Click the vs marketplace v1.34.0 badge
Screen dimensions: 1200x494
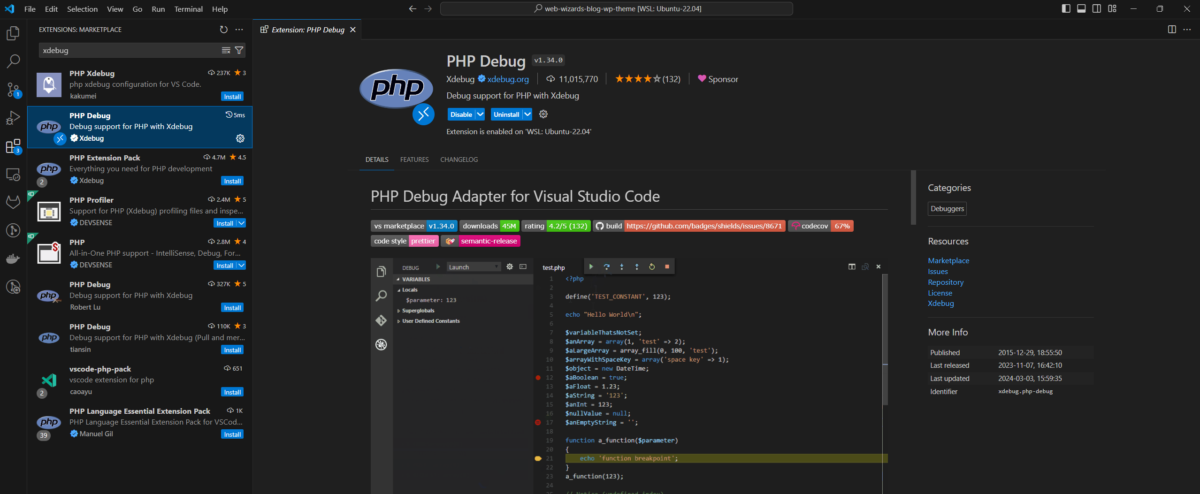pos(414,226)
